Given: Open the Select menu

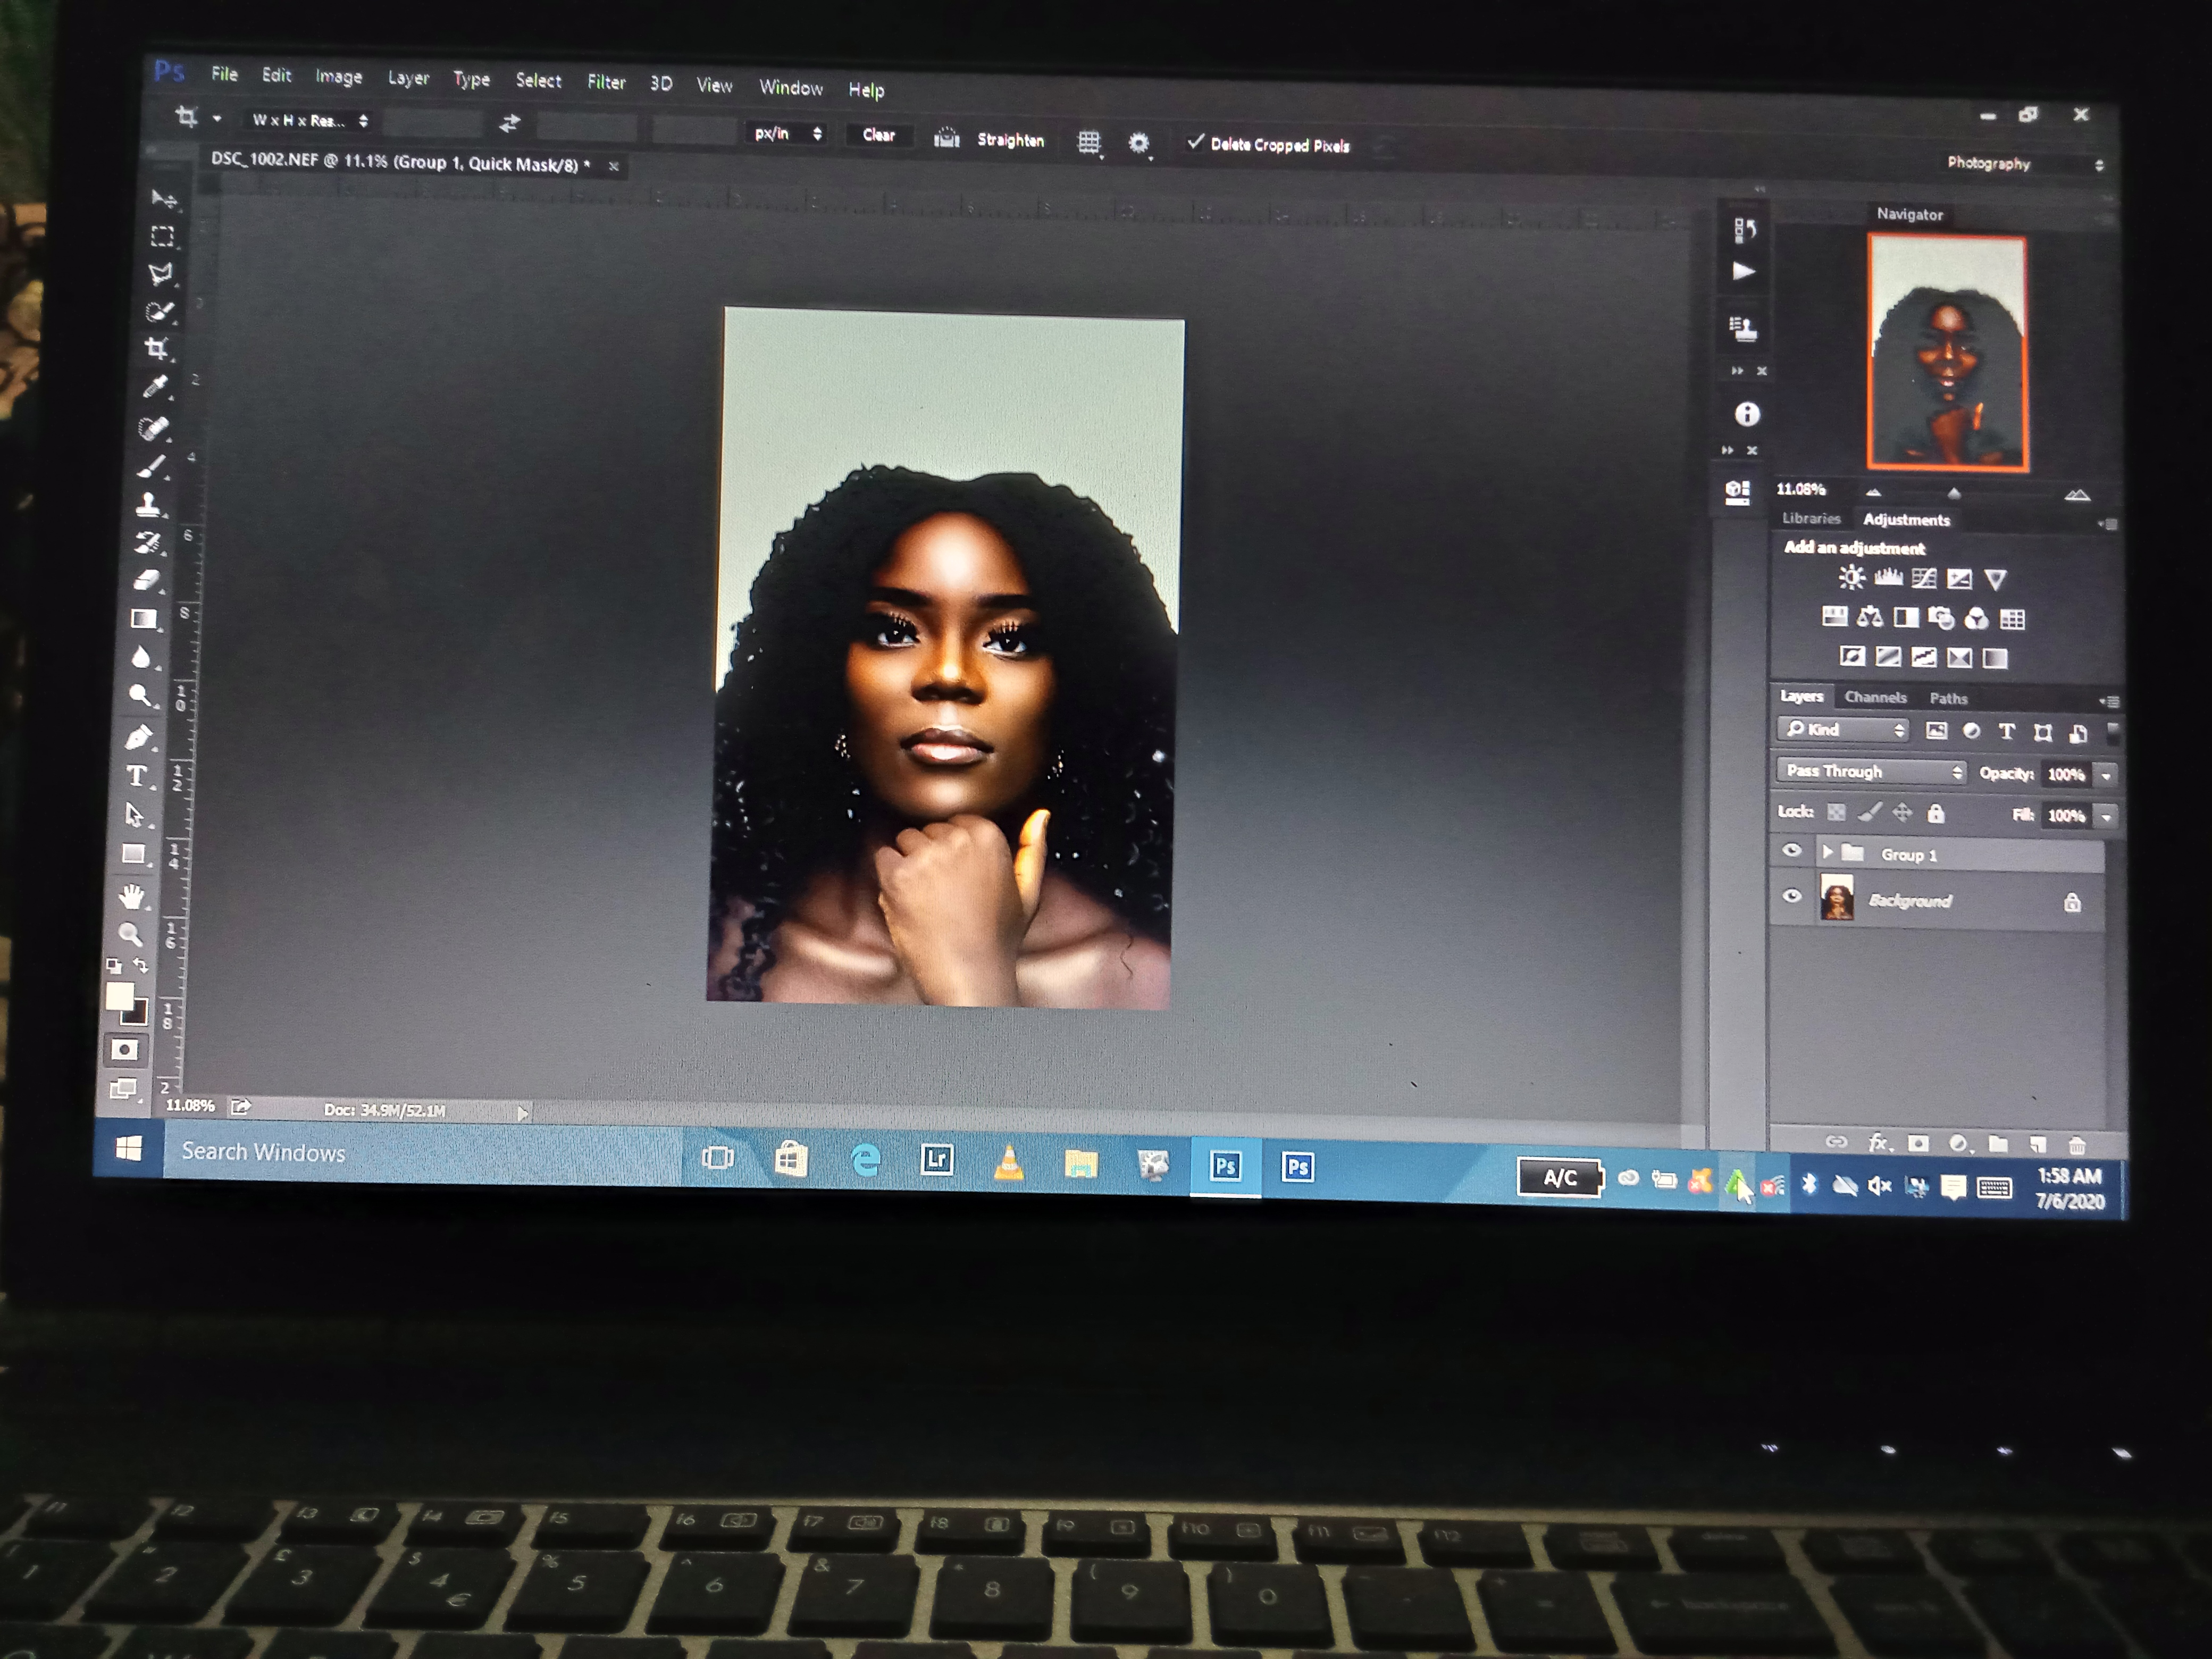Looking at the screenshot, I should pyautogui.click(x=538, y=80).
